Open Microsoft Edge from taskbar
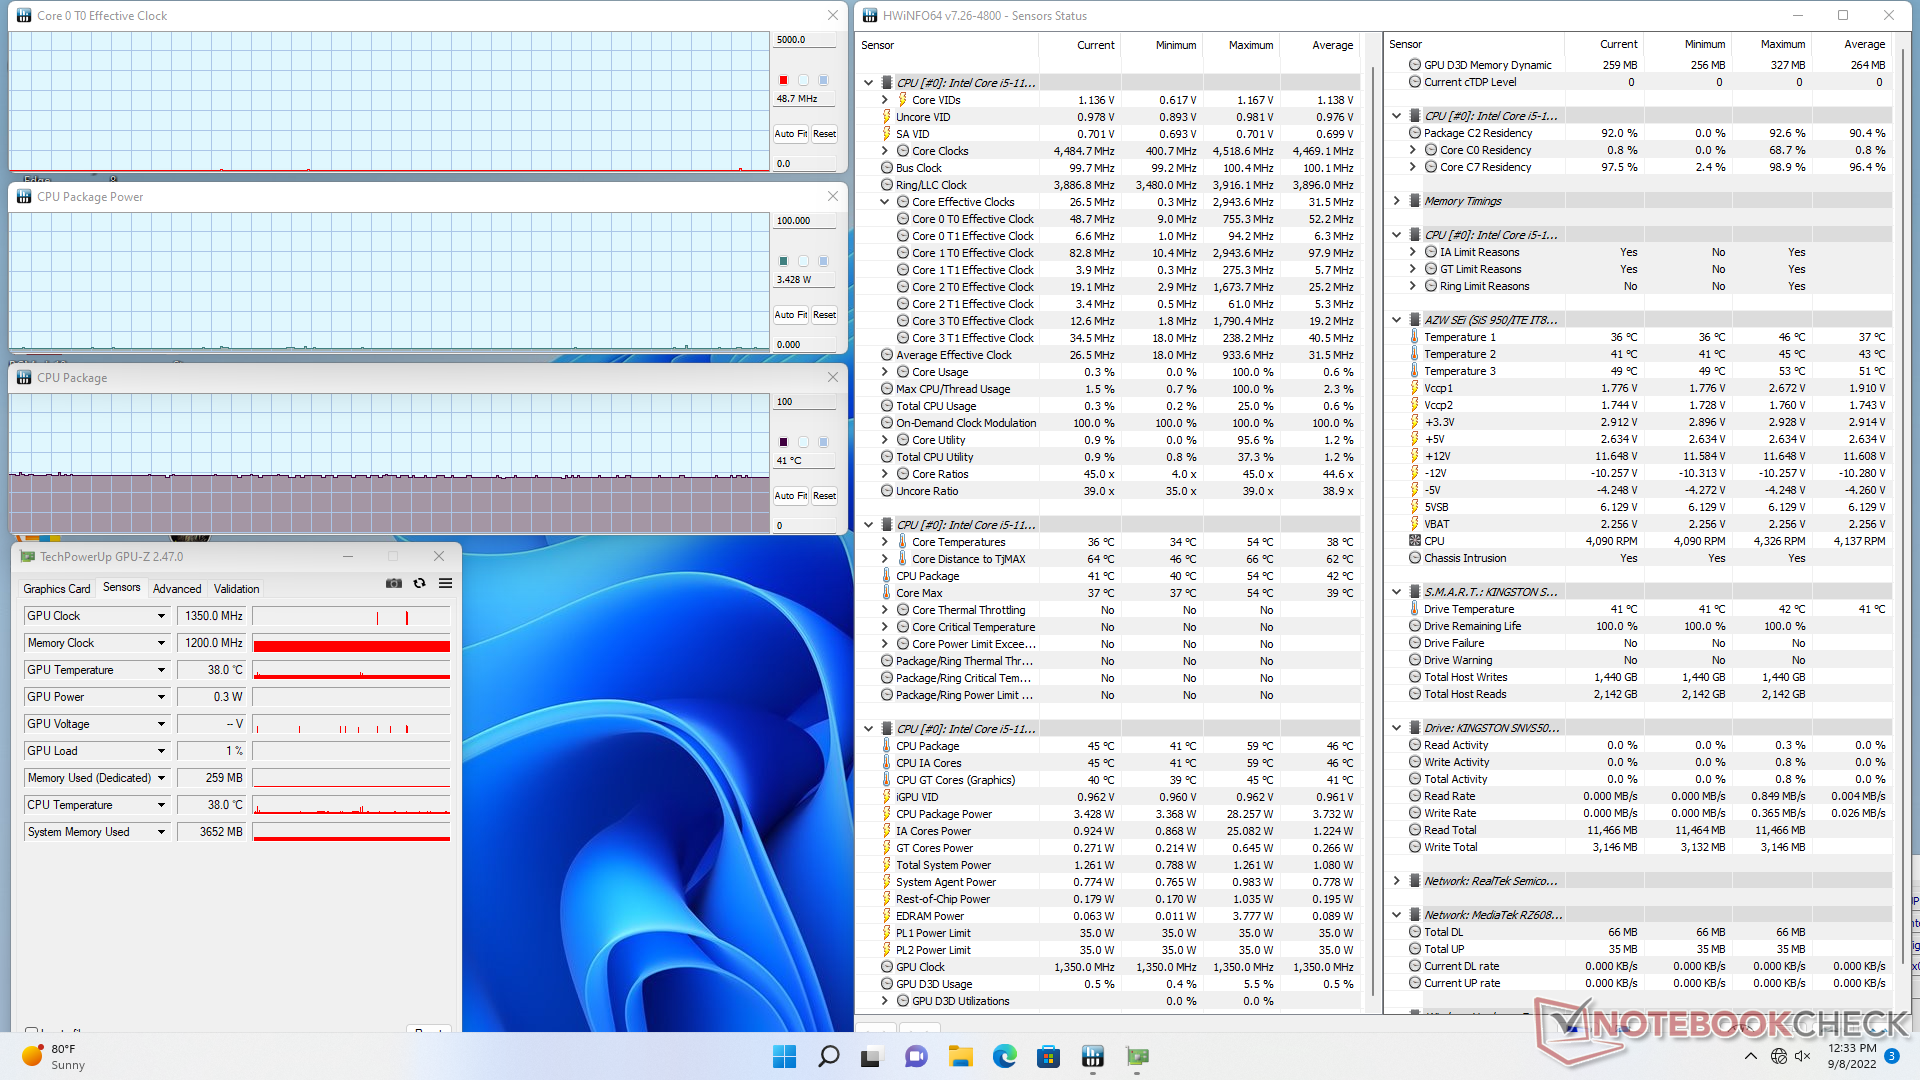 click(1004, 1056)
